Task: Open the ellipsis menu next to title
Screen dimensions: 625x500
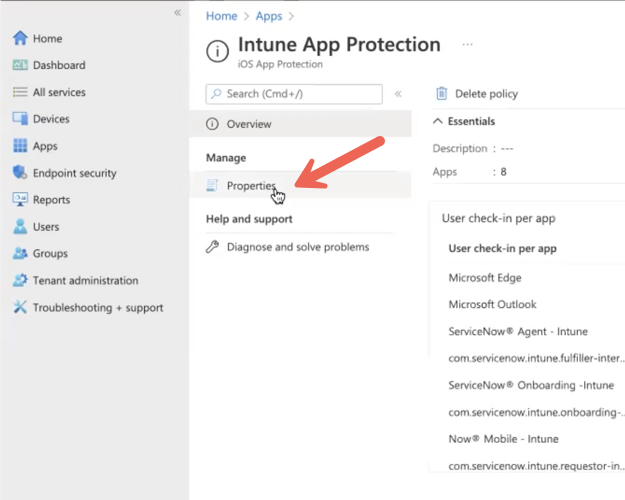Action: [x=467, y=44]
